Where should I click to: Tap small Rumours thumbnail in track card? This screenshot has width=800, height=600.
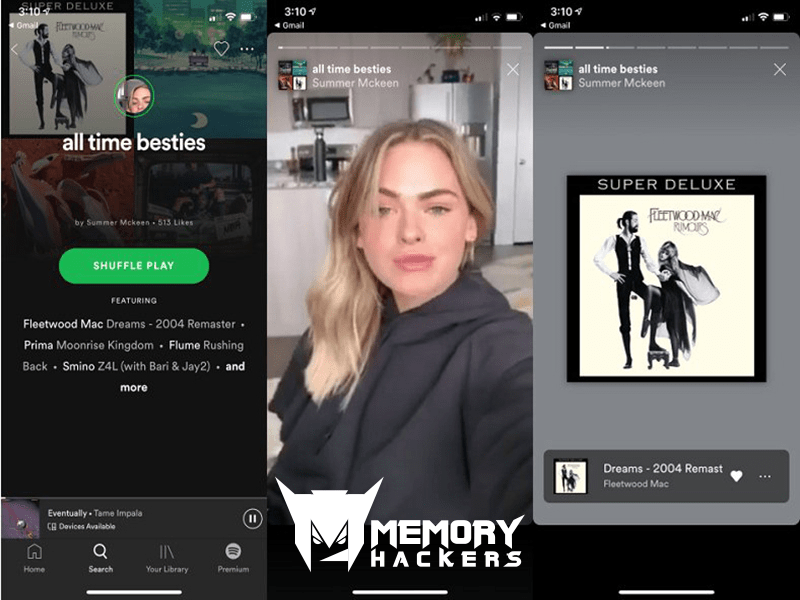pyautogui.click(x=571, y=476)
